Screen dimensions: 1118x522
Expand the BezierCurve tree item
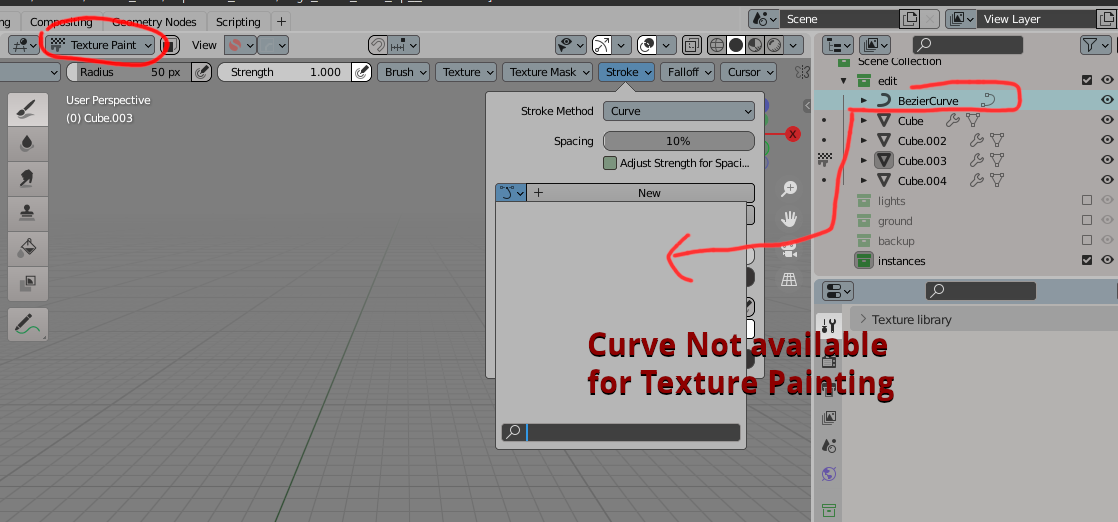coord(864,101)
